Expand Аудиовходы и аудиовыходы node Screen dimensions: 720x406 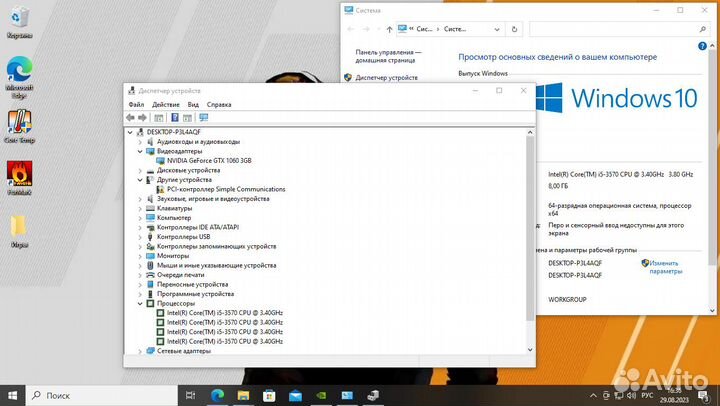140,142
